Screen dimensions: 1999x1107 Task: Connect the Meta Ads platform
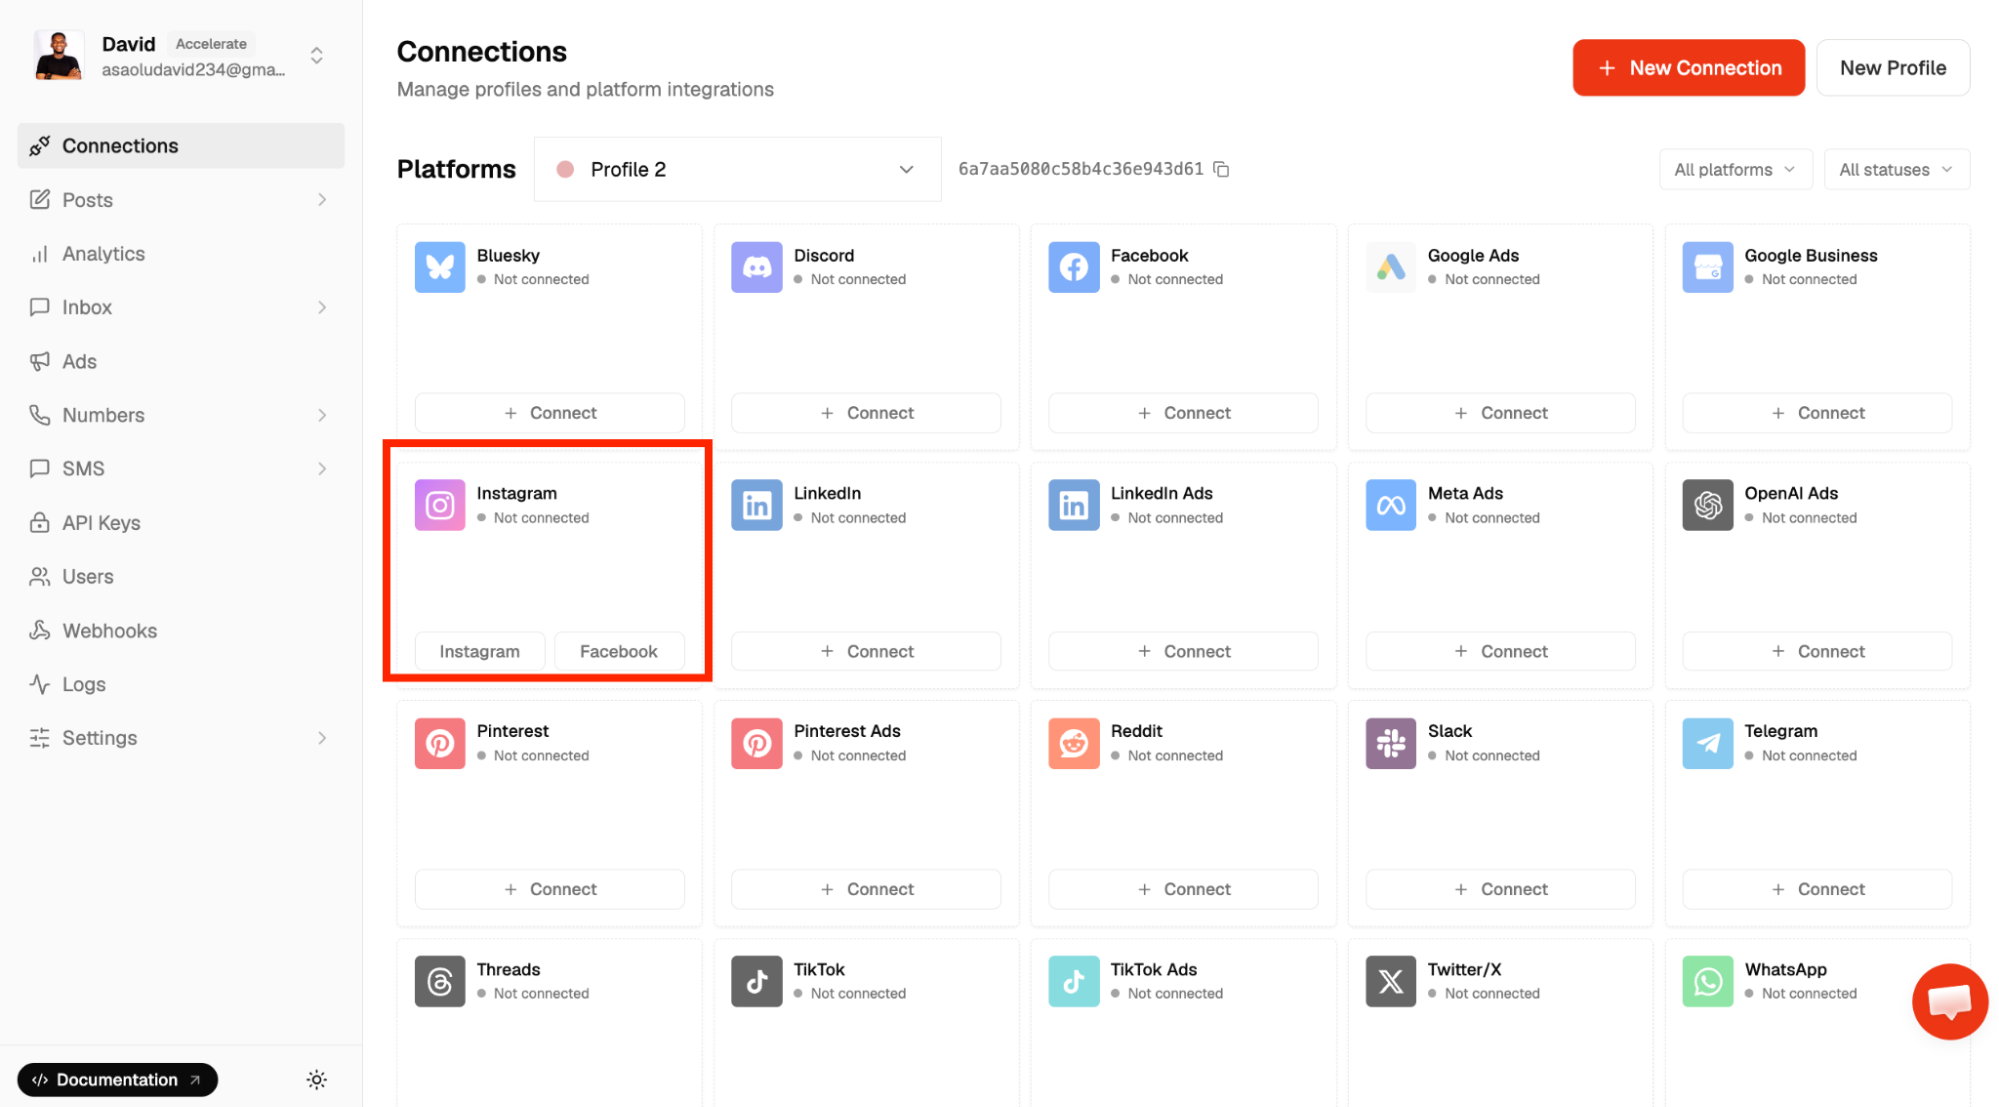click(1500, 651)
